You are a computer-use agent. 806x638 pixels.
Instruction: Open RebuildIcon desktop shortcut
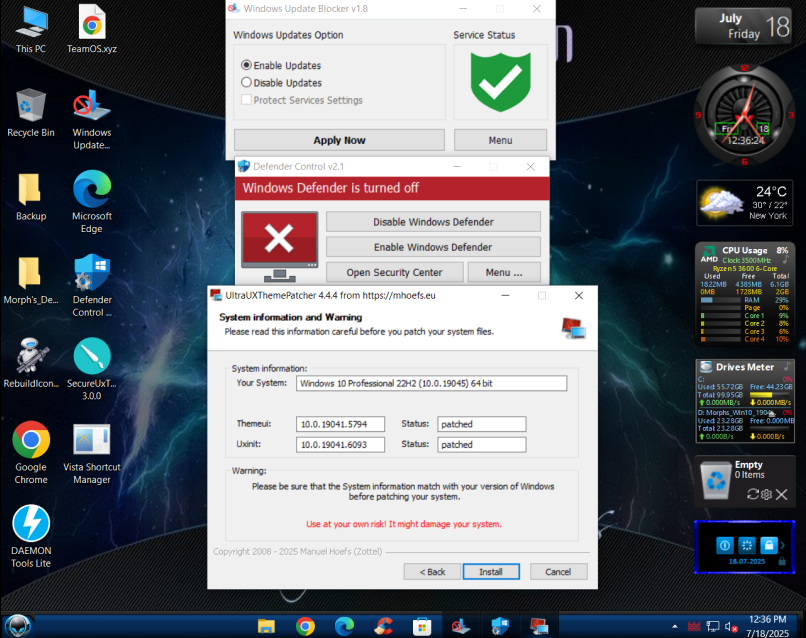point(31,364)
